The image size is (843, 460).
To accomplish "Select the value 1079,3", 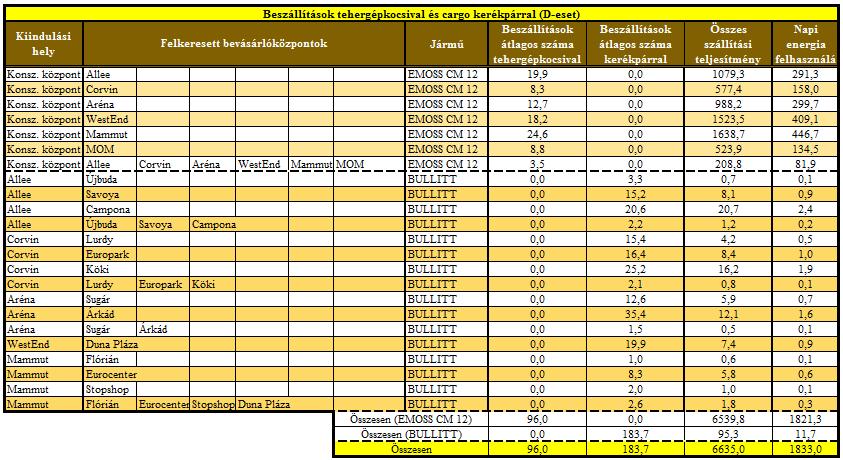I will coord(728,74).
